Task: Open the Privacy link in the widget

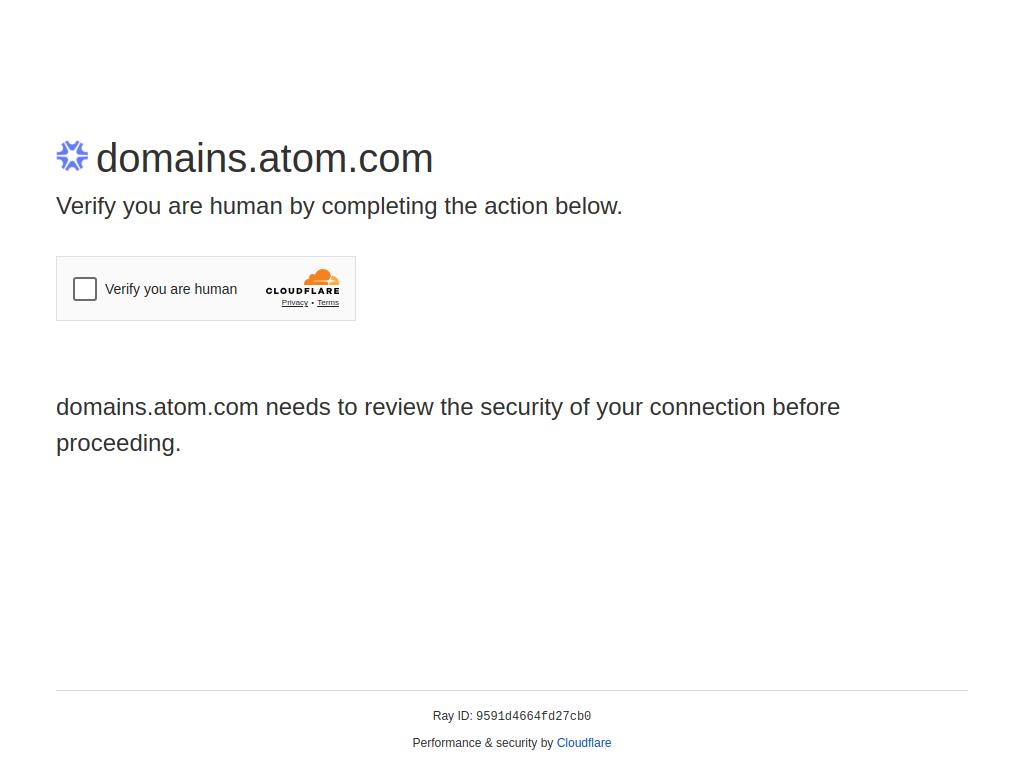Action: click(x=295, y=303)
